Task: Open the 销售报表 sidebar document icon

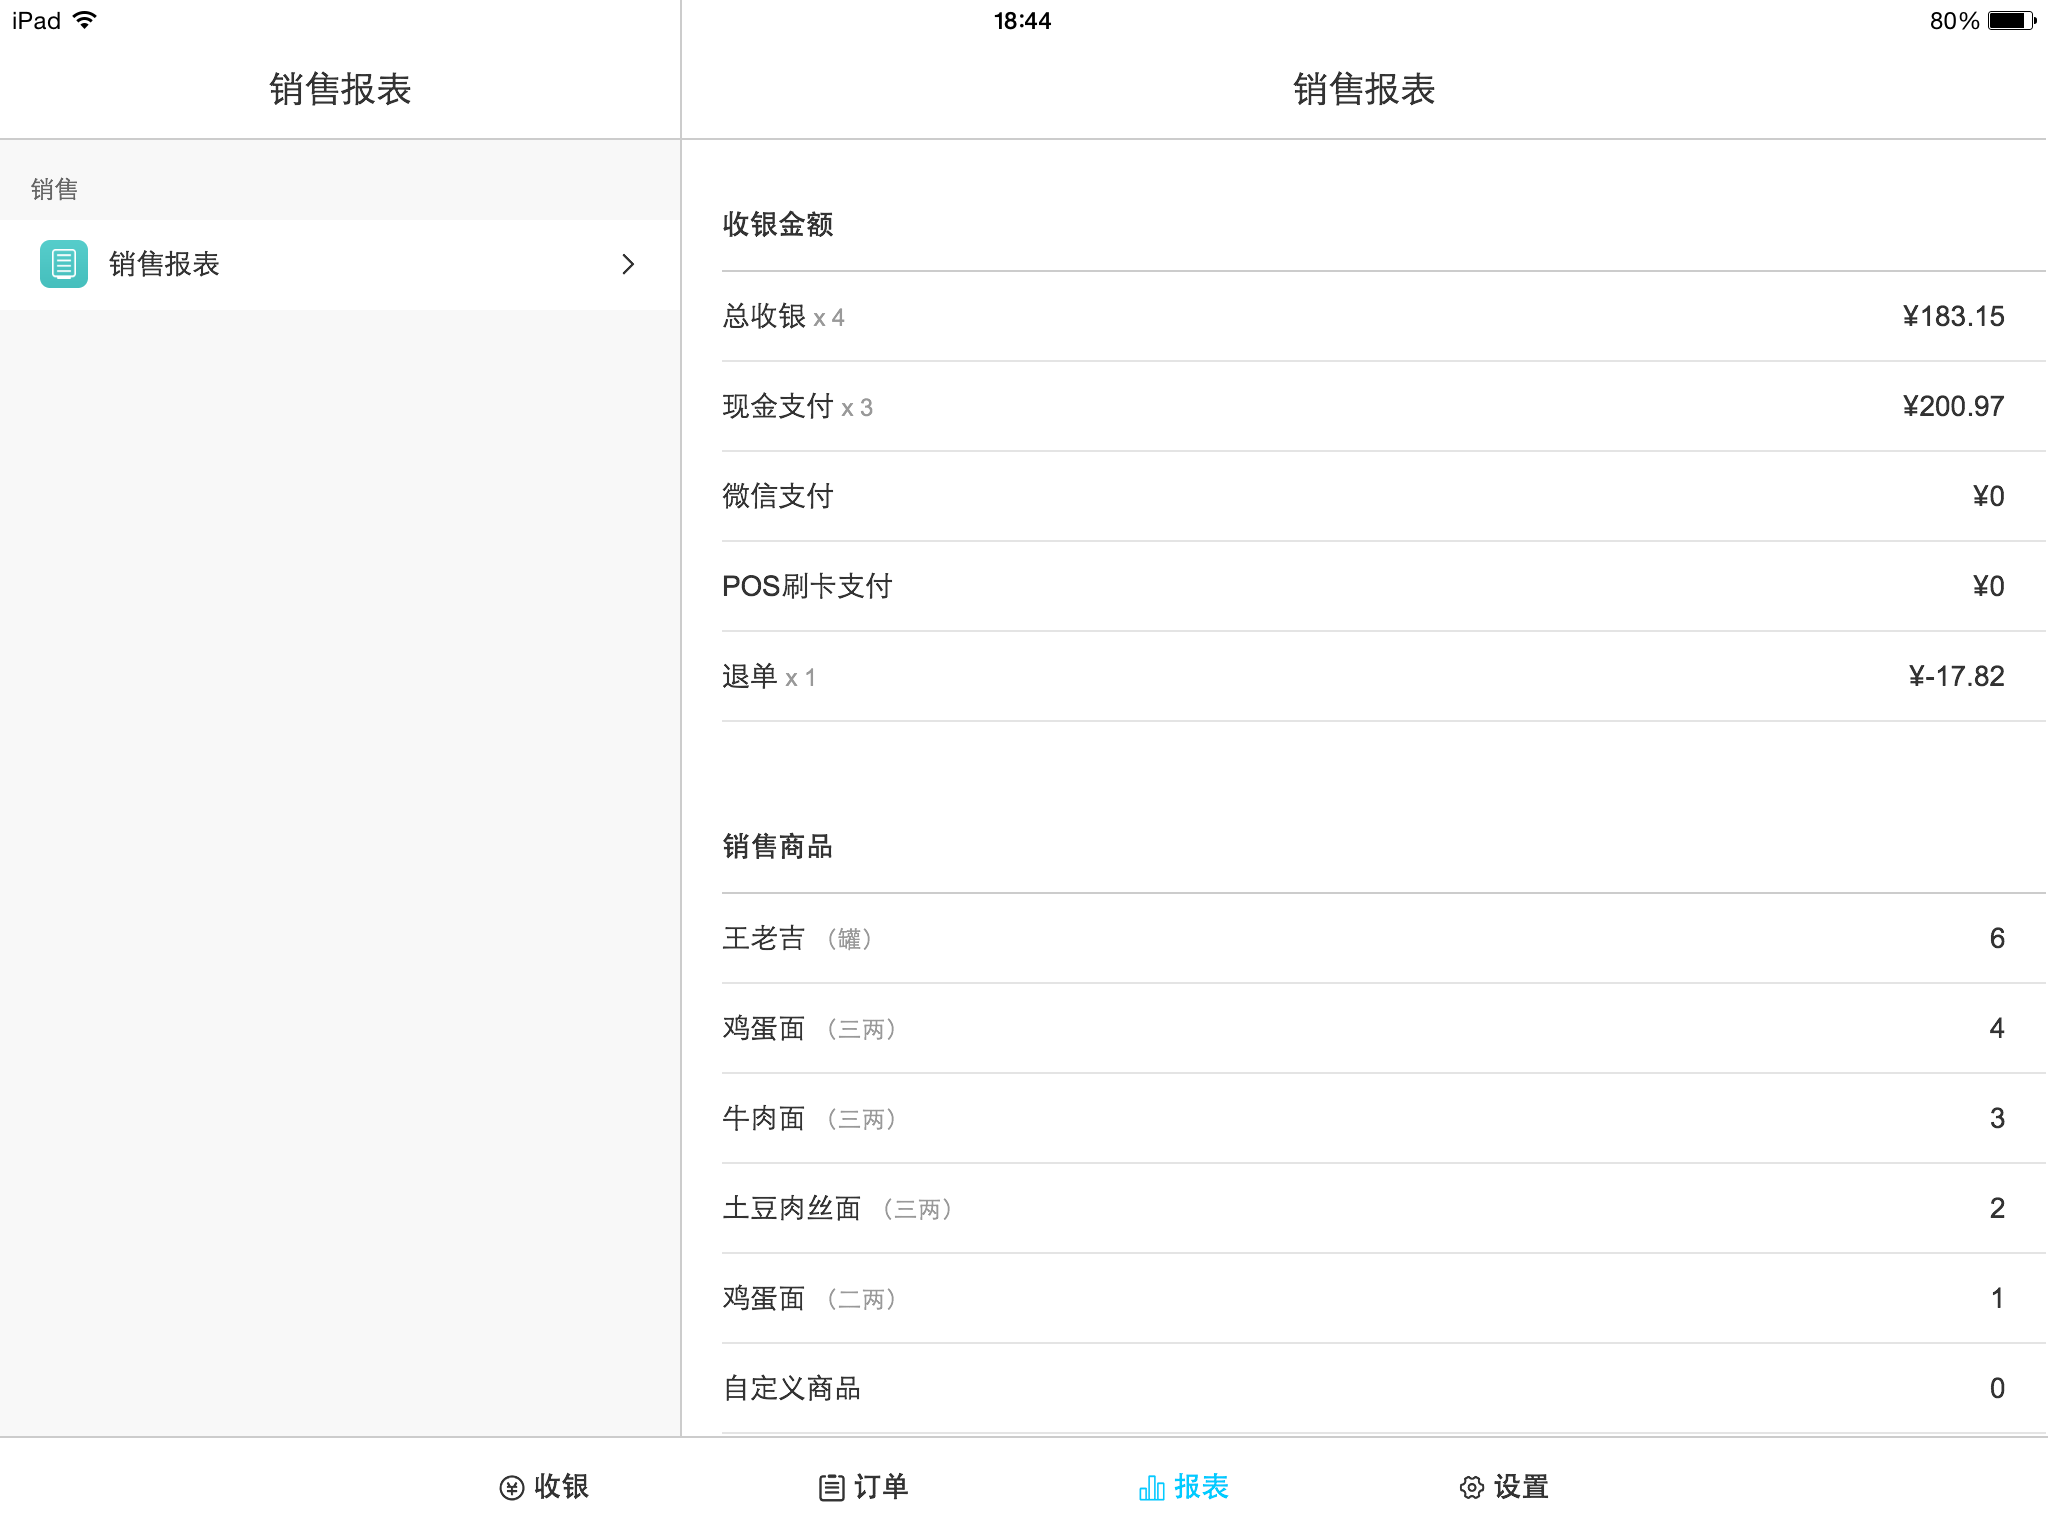Action: (x=64, y=264)
